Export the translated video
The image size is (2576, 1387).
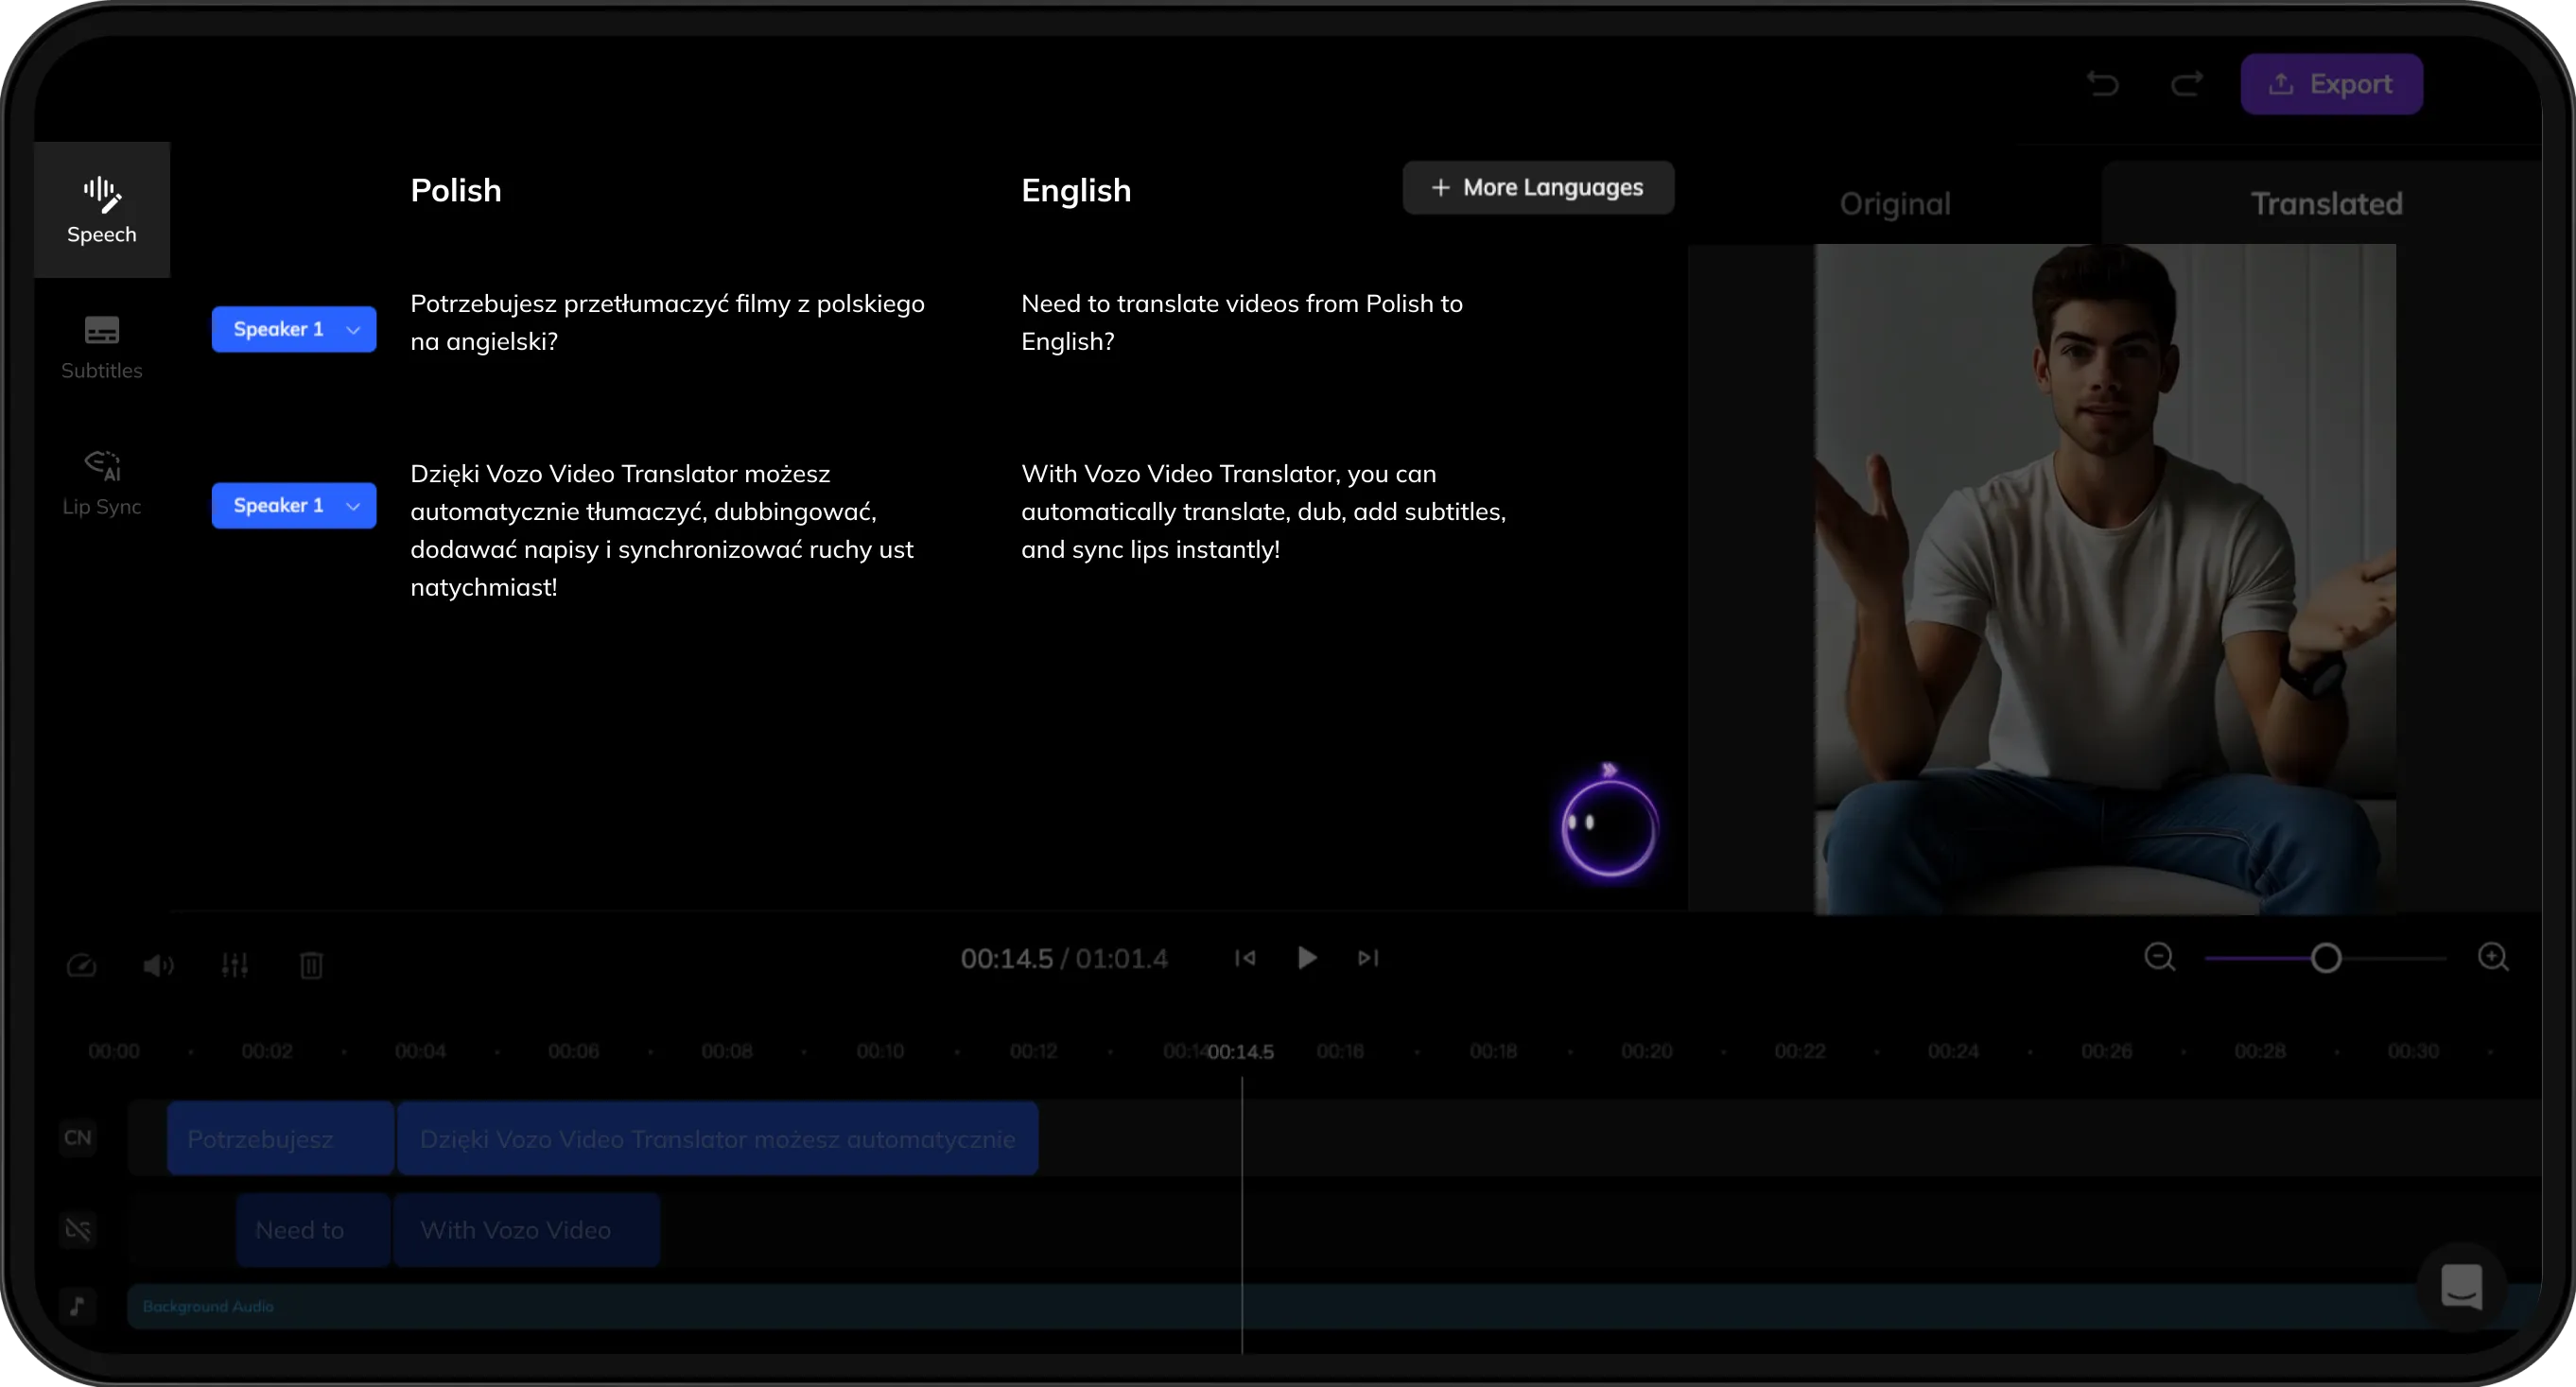tap(2331, 84)
